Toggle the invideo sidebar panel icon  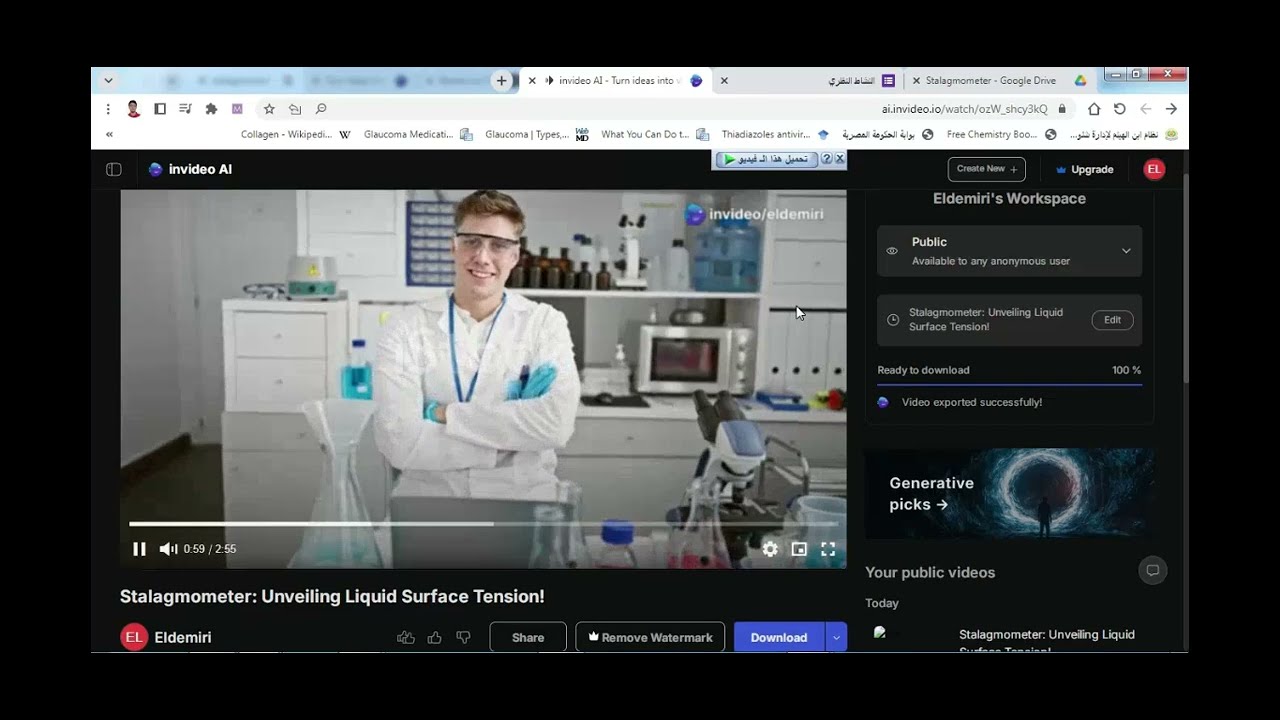pos(114,169)
